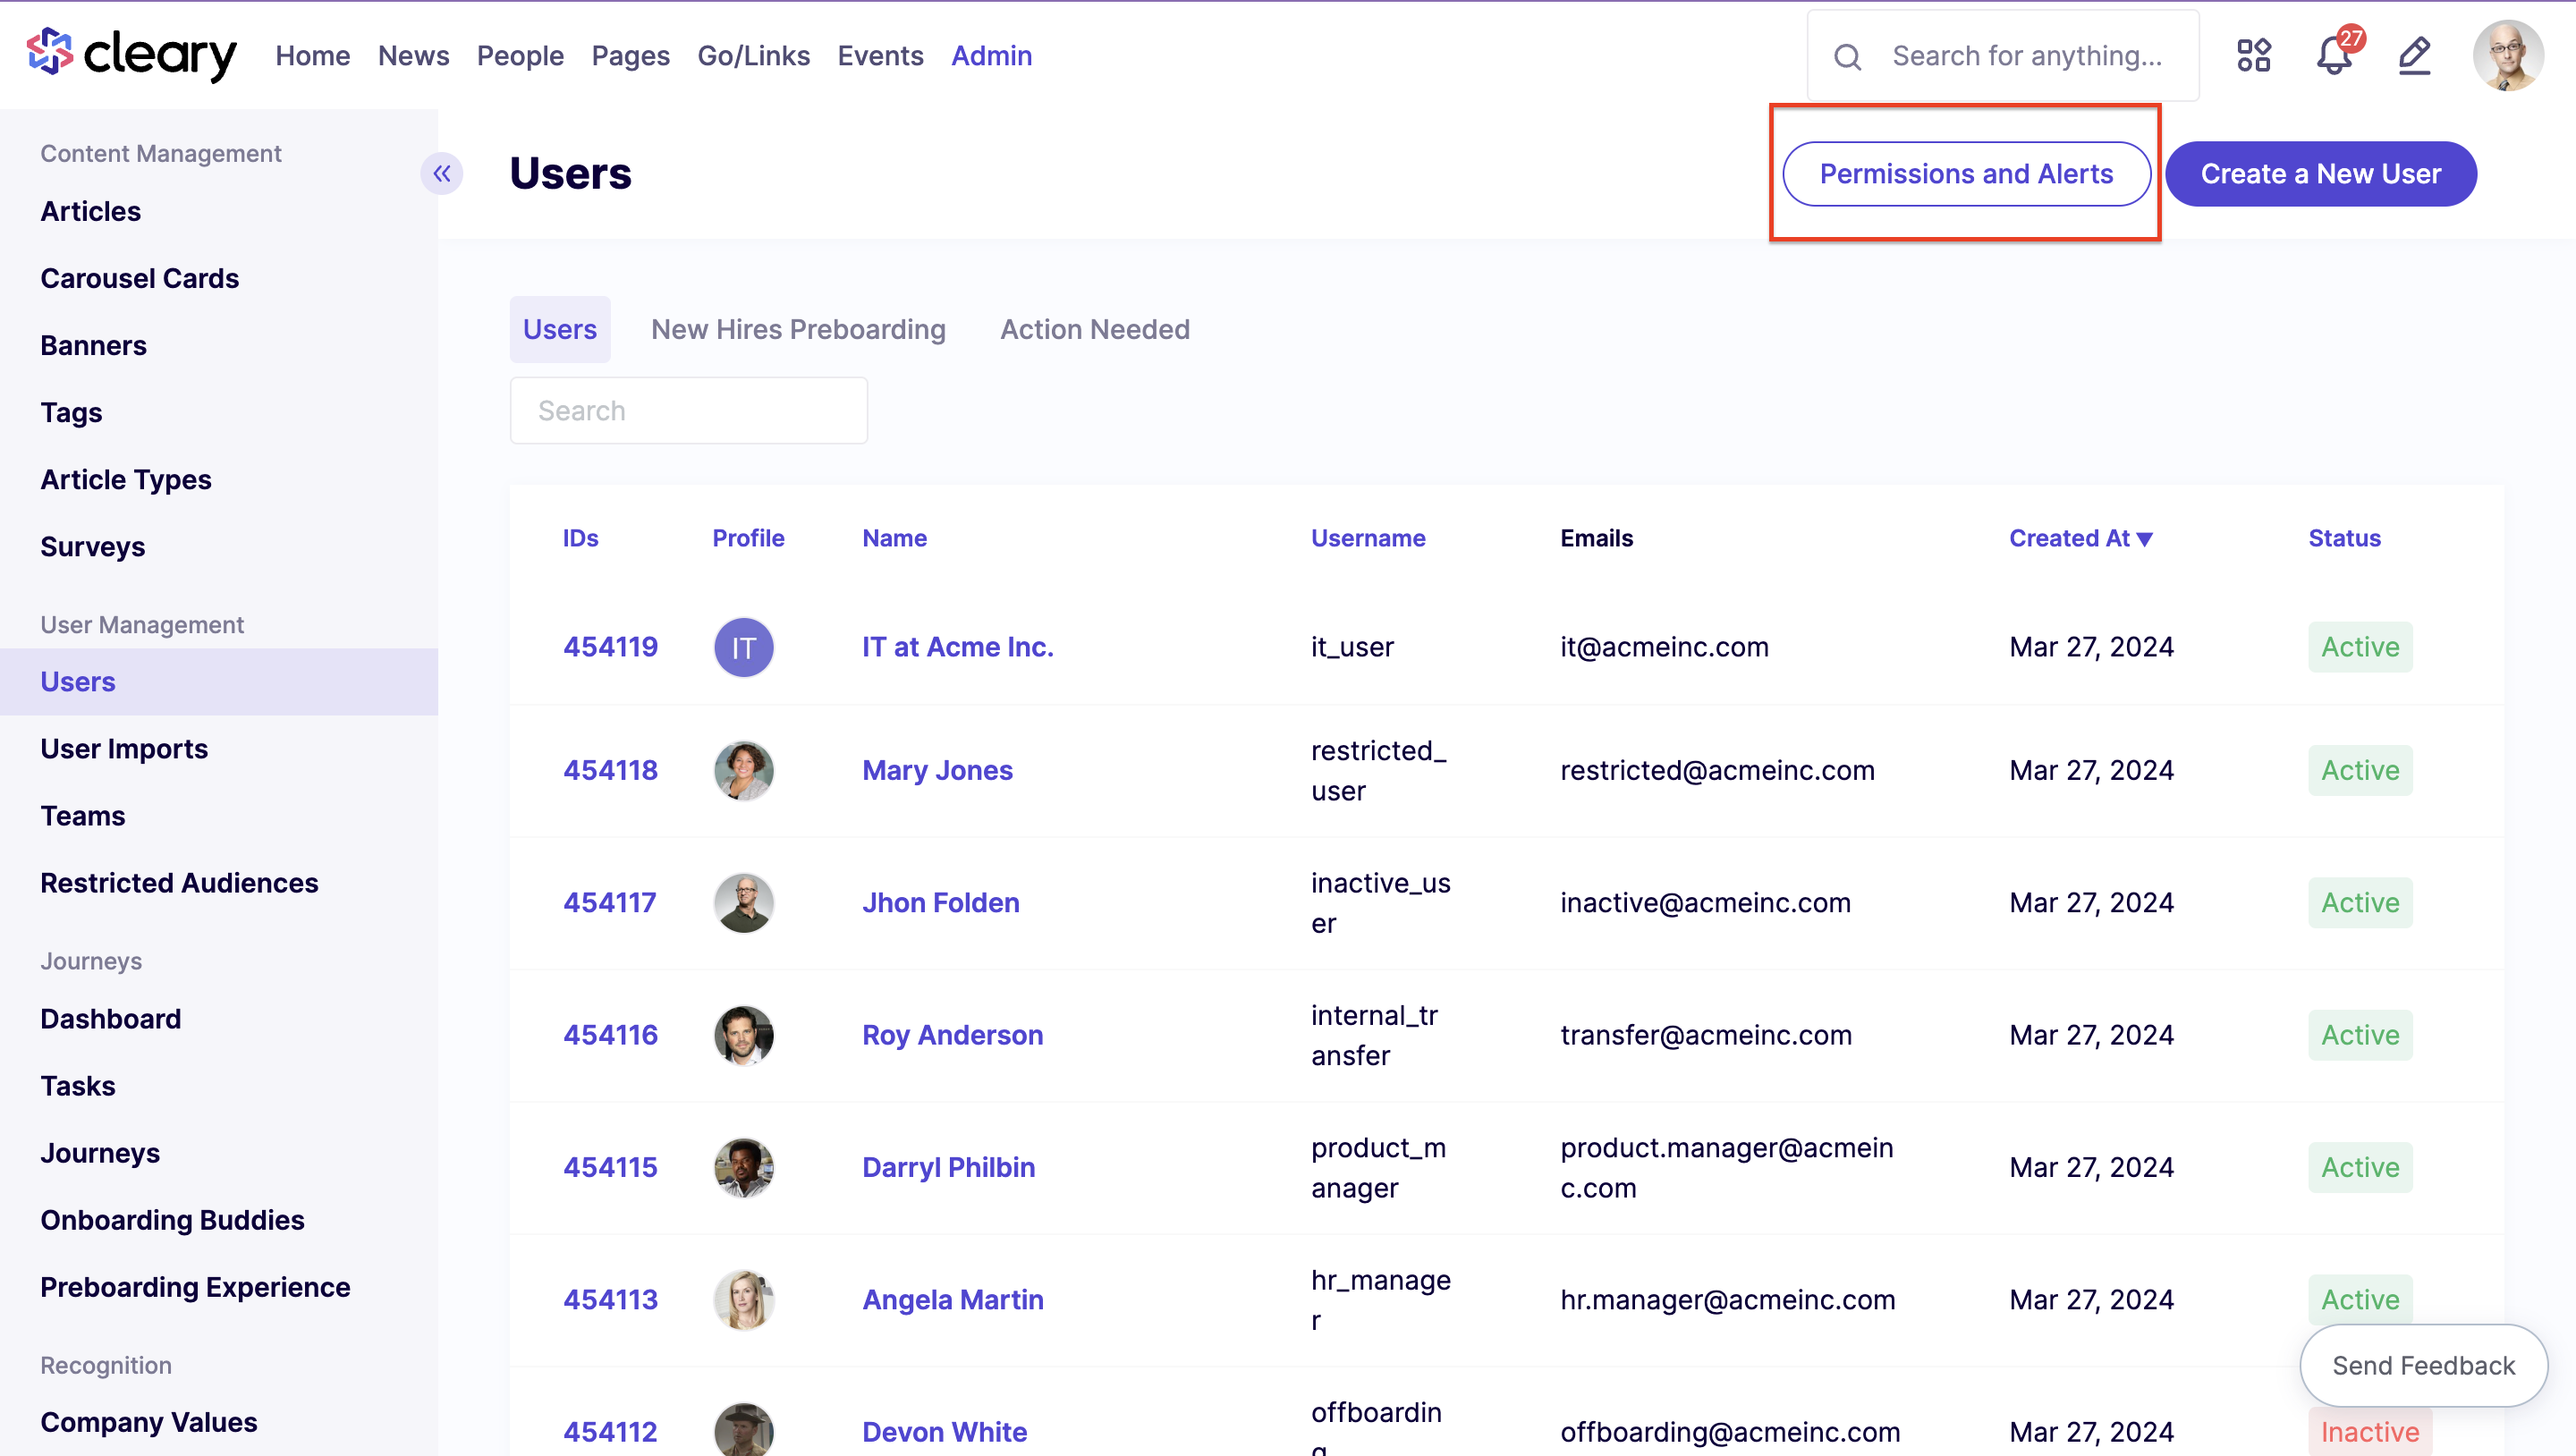The image size is (2576, 1456).
Task: Click Permissions and Alerts button
Action: pyautogui.click(x=1966, y=174)
